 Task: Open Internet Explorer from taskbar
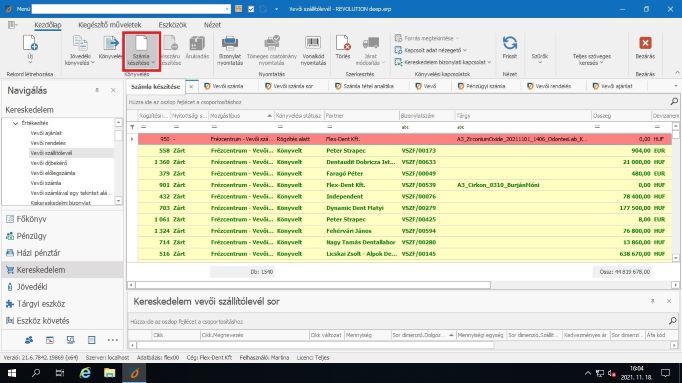84,373
